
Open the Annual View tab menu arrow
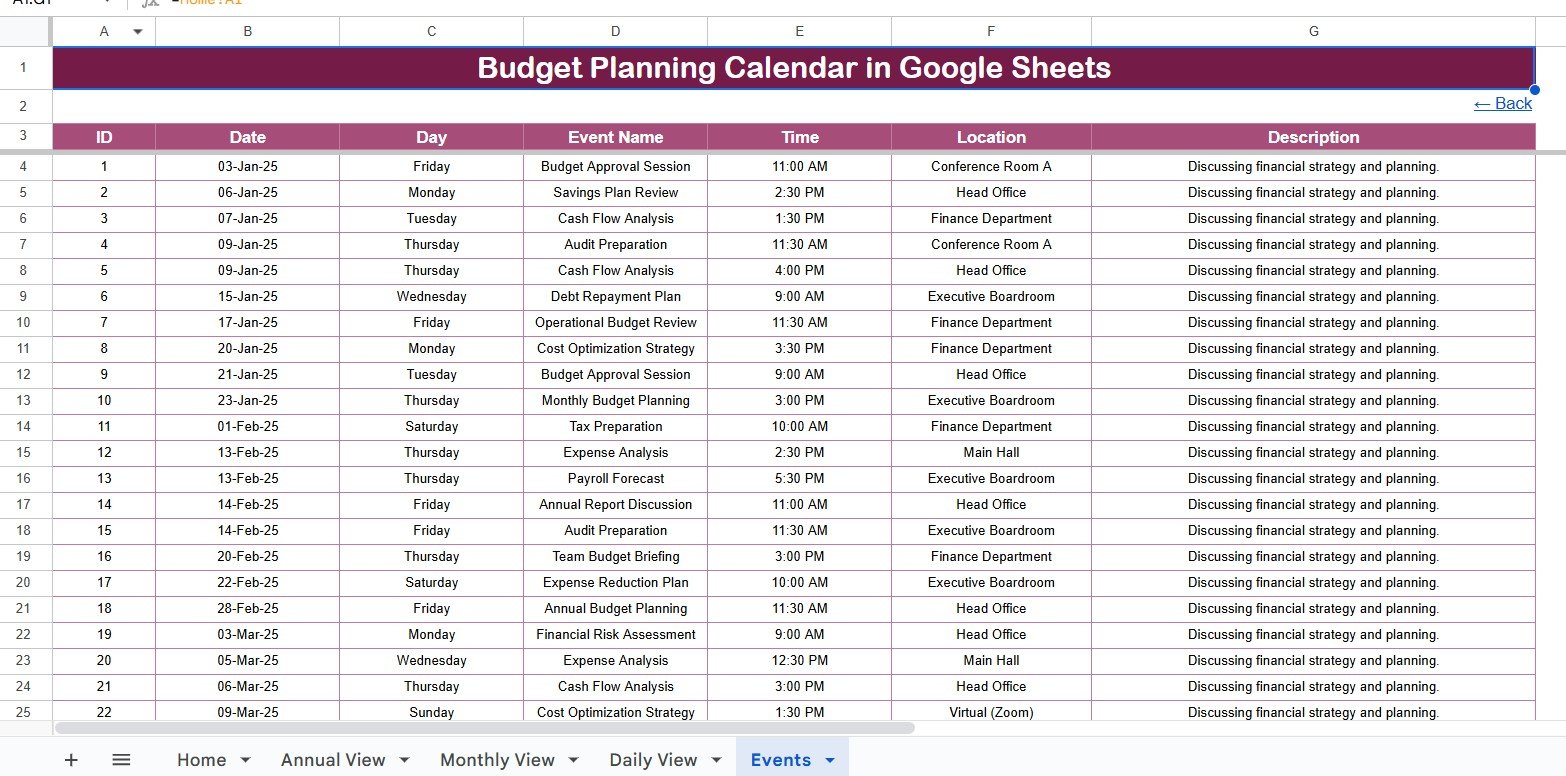(405, 761)
